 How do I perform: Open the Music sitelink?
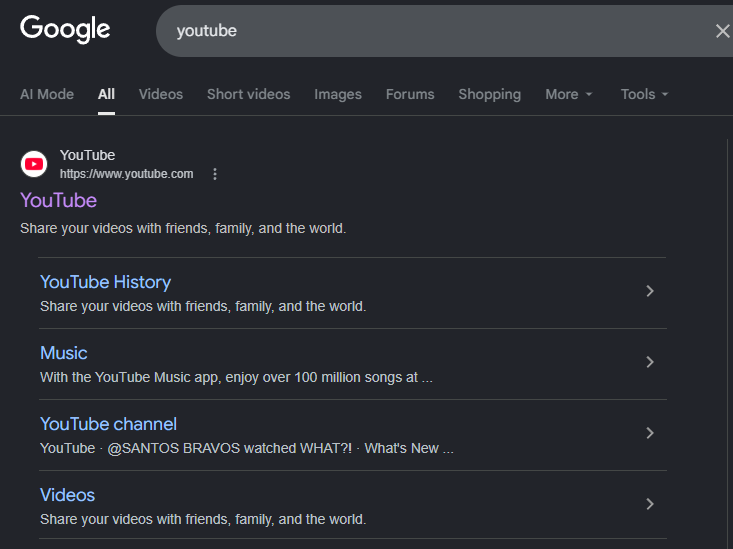coord(64,353)
